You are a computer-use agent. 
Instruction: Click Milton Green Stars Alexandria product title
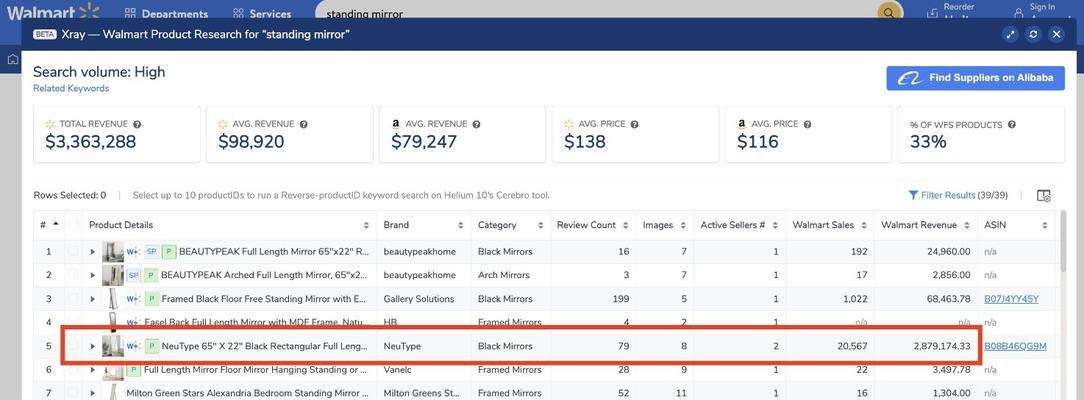pos(247,393)
